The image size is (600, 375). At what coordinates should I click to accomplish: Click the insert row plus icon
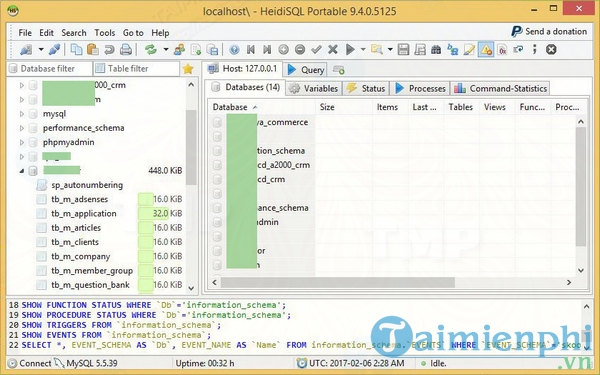[x=284, y=50]
